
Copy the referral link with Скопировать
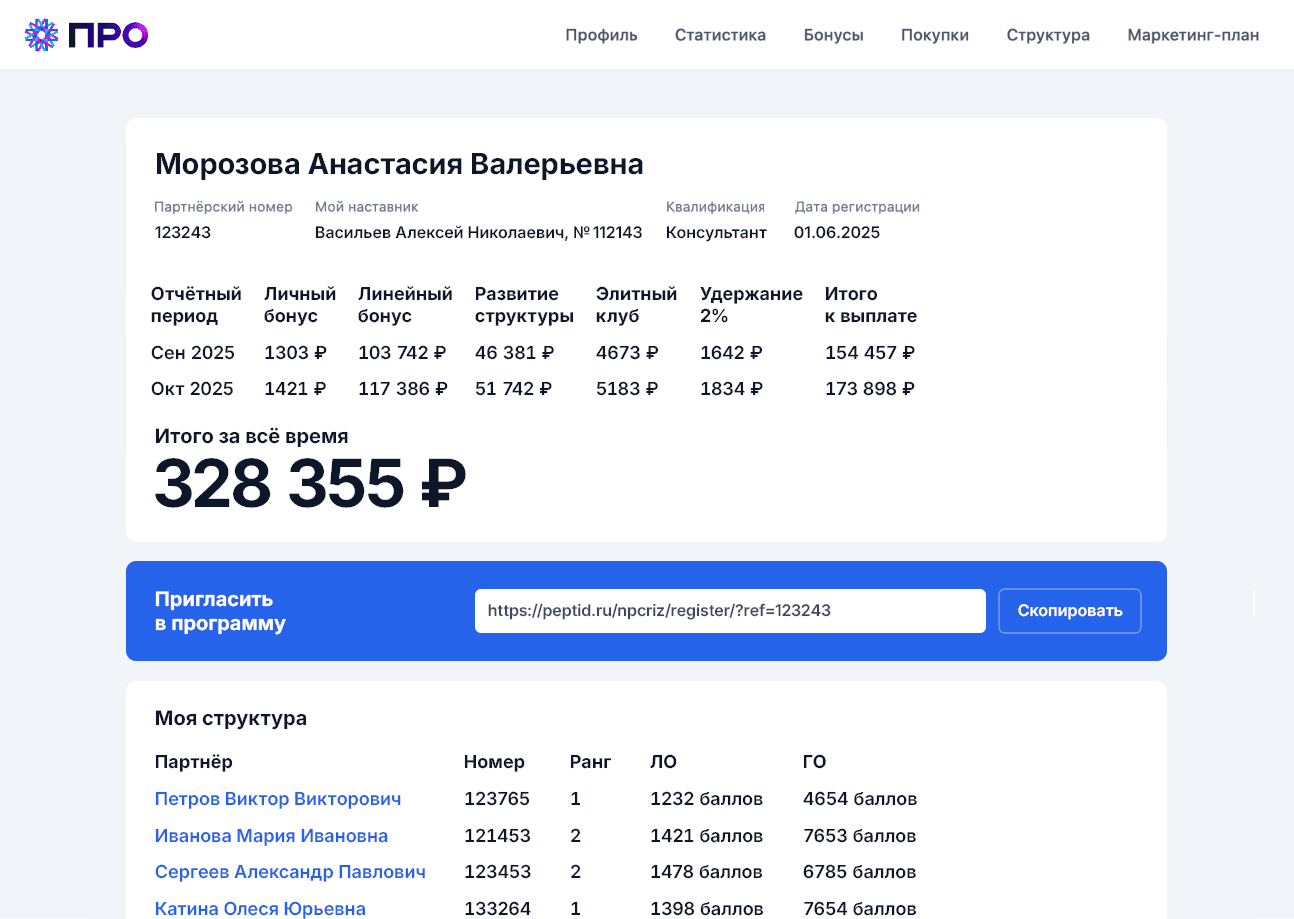coord(1070,611)
